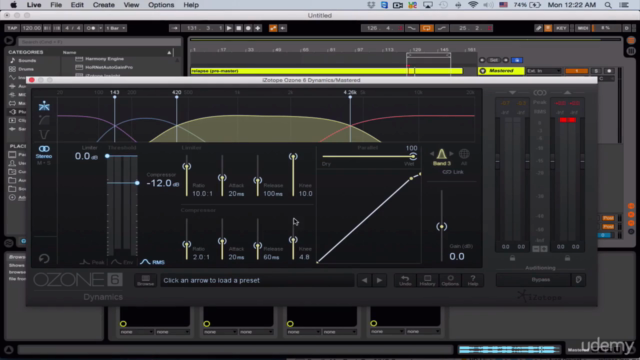Select next band arrow beside Band 3
Viewport: 640px width, 360px height.
(x=451, y=154)
